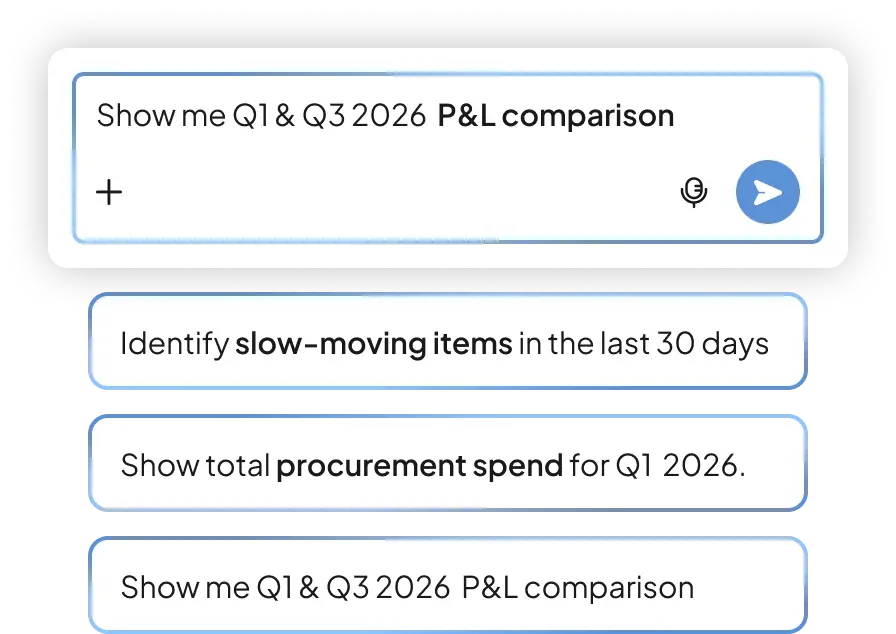Click the empty area inside the prompt box
This screenshot has width=896, height=634.
coord(400,191)
